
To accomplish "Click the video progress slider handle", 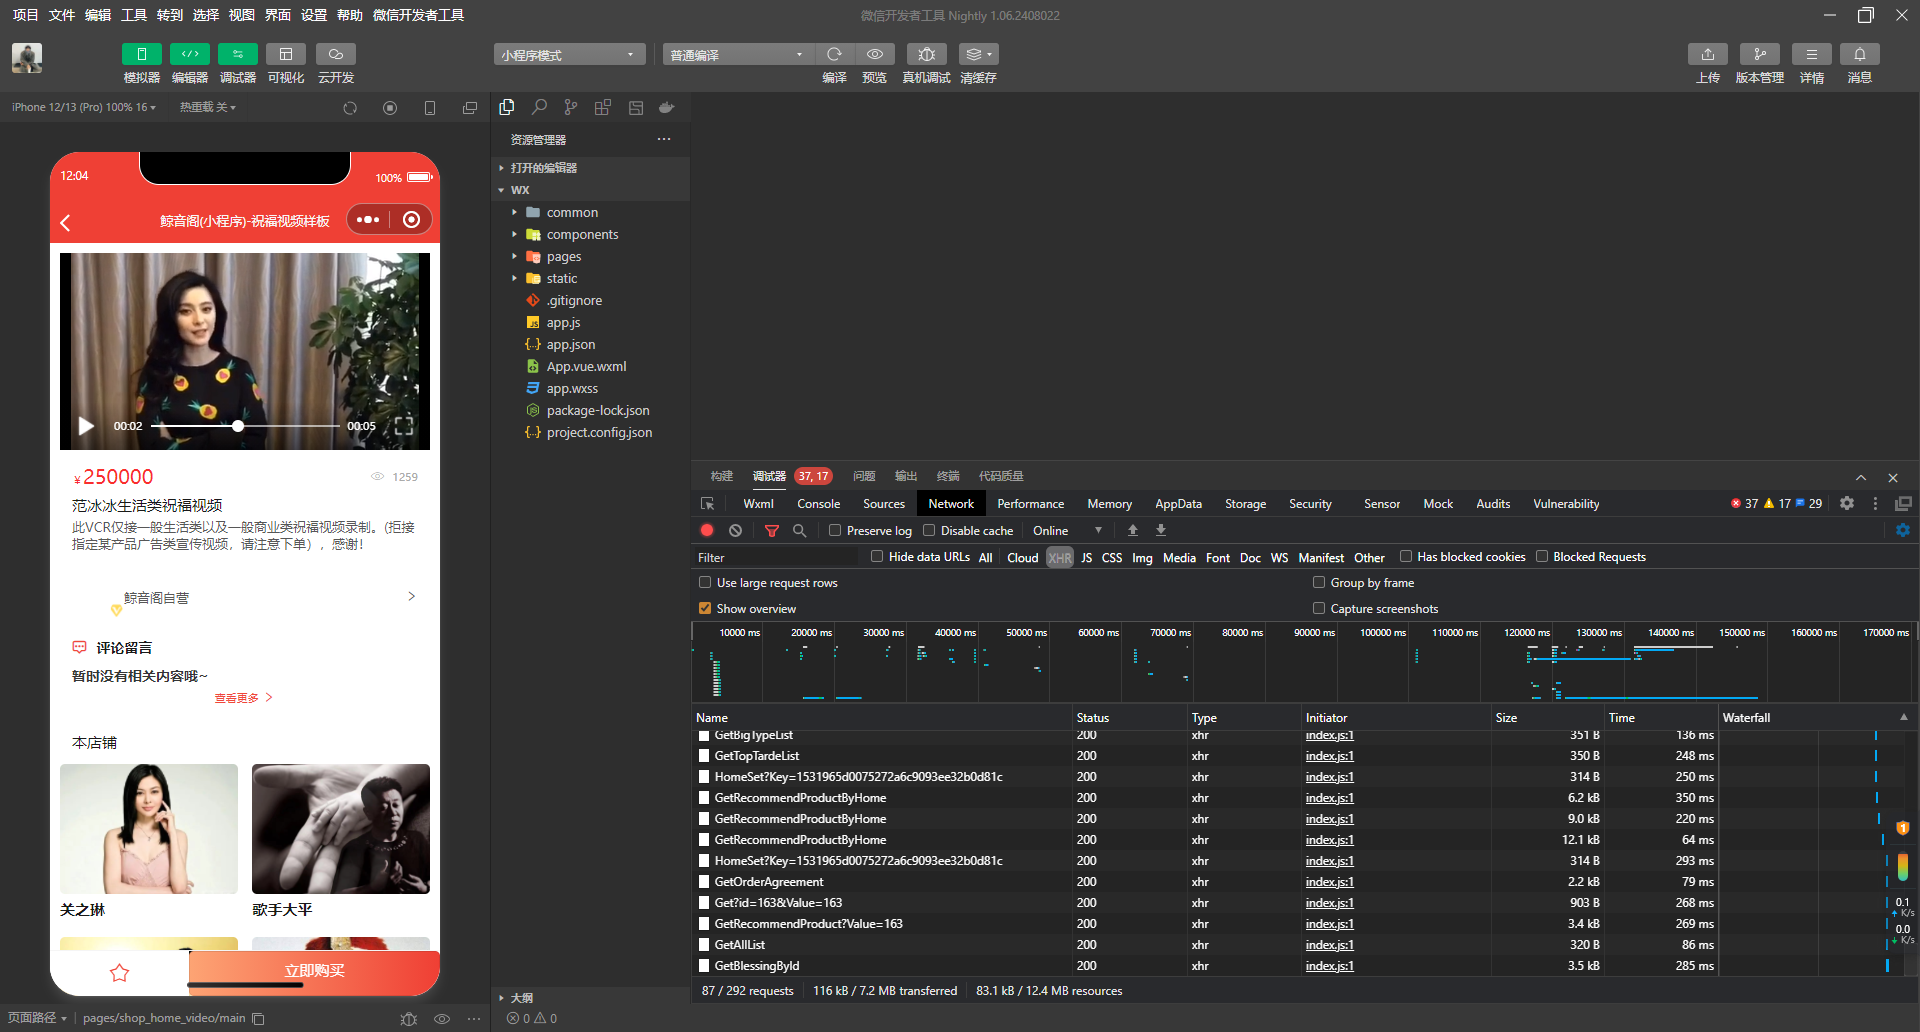I will click(238, 426).
